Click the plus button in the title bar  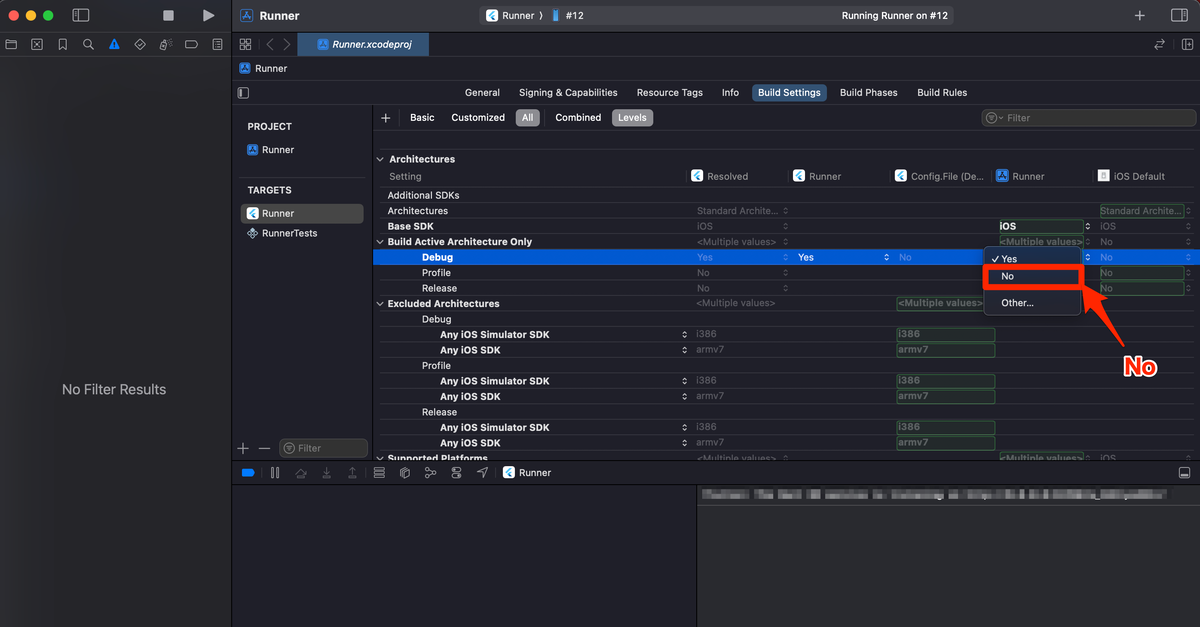pos(1140,16)
